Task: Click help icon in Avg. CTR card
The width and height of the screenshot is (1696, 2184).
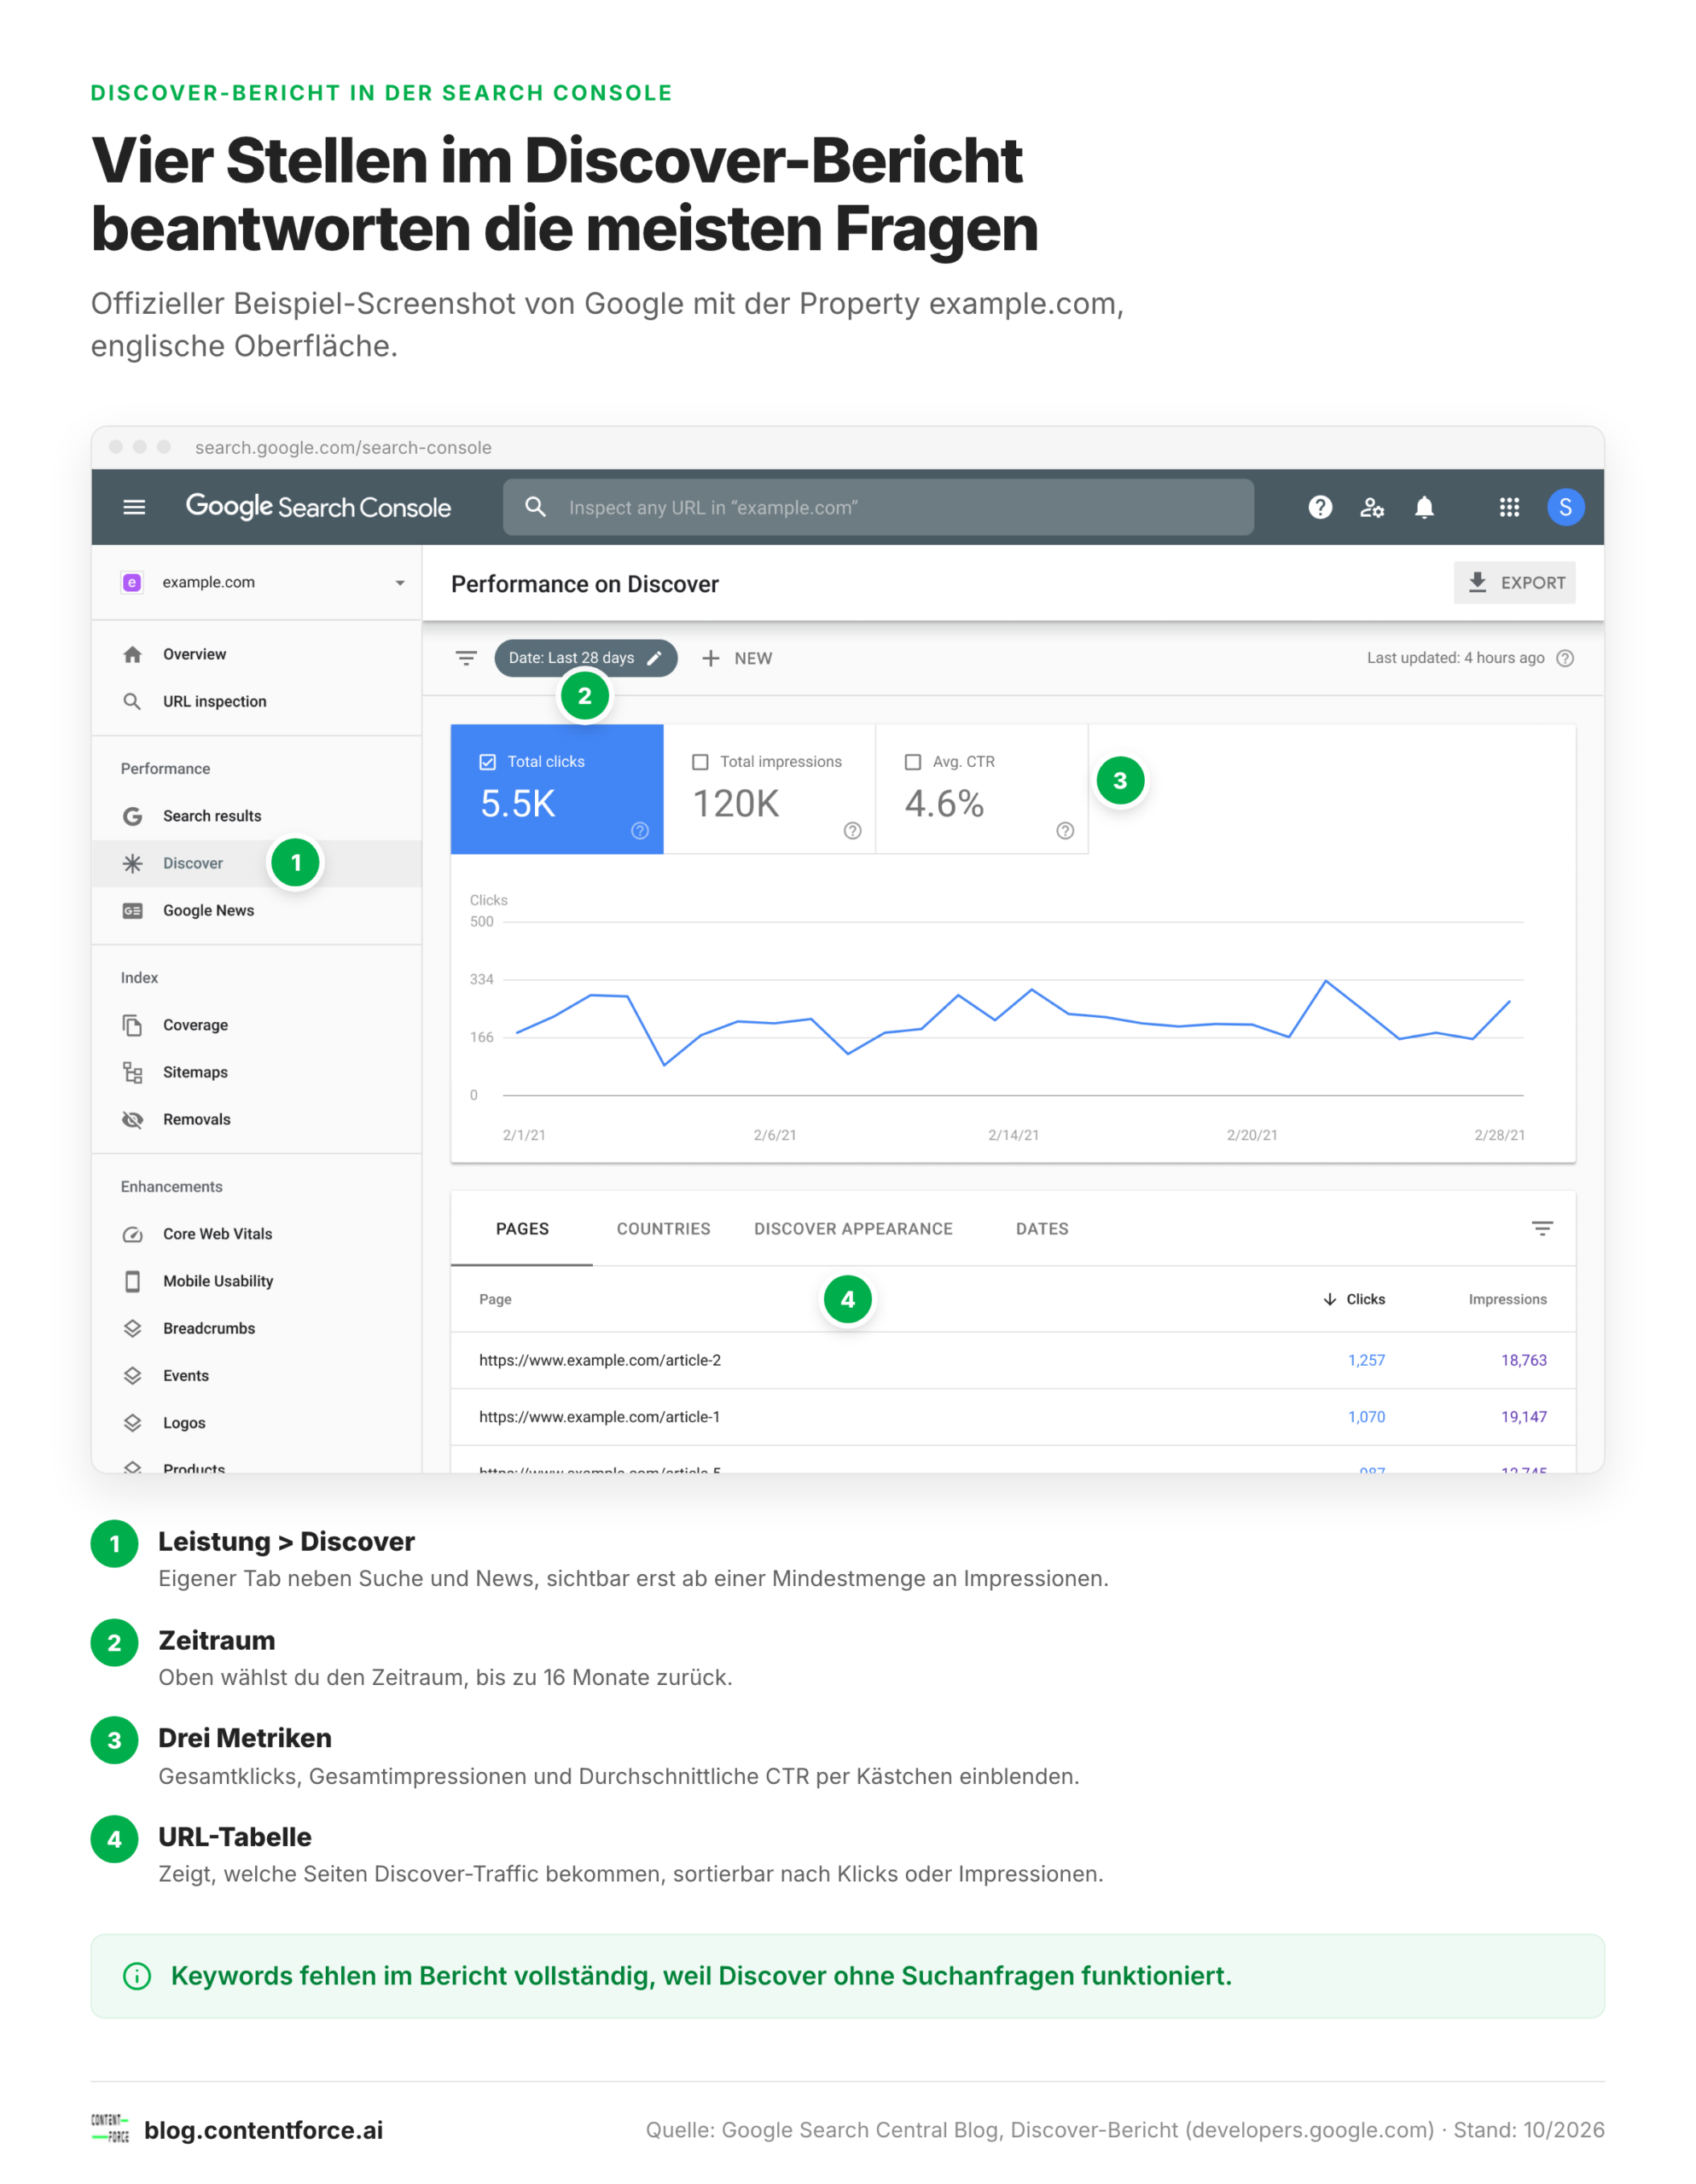Action: pyautogui.click(x=1065, y=830)
